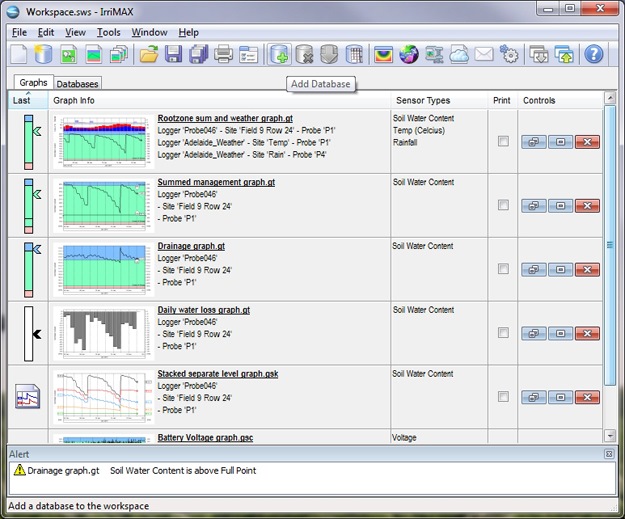Click the Add Database toolbar icon
Screen dimensions: 625x519
279,54
